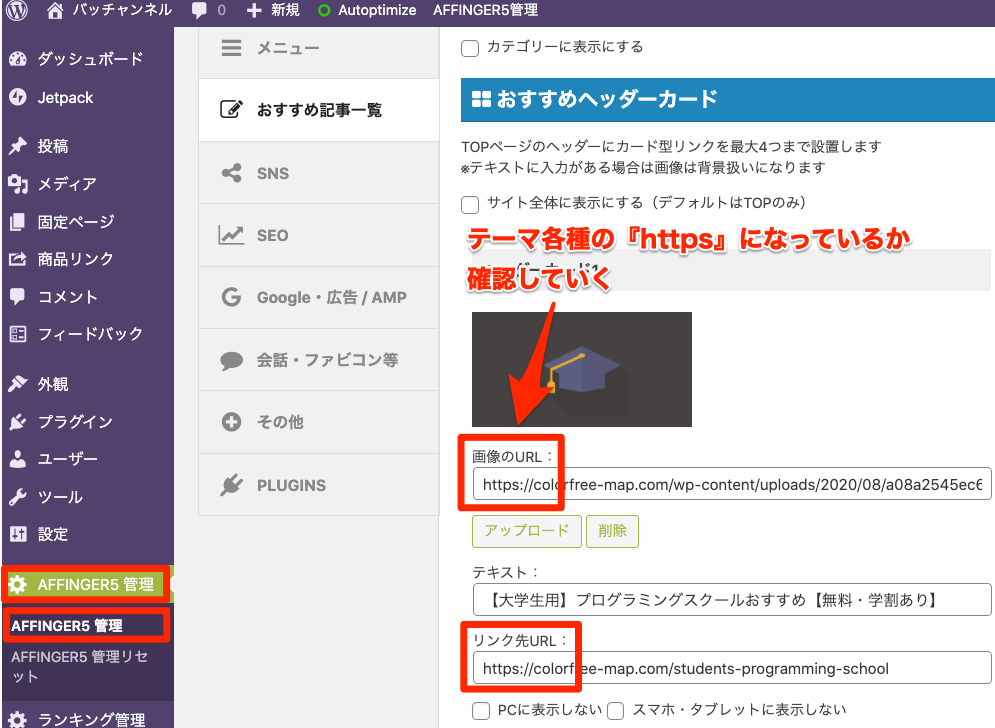Open the ダッシュボード menu item

tap(88, 59)
